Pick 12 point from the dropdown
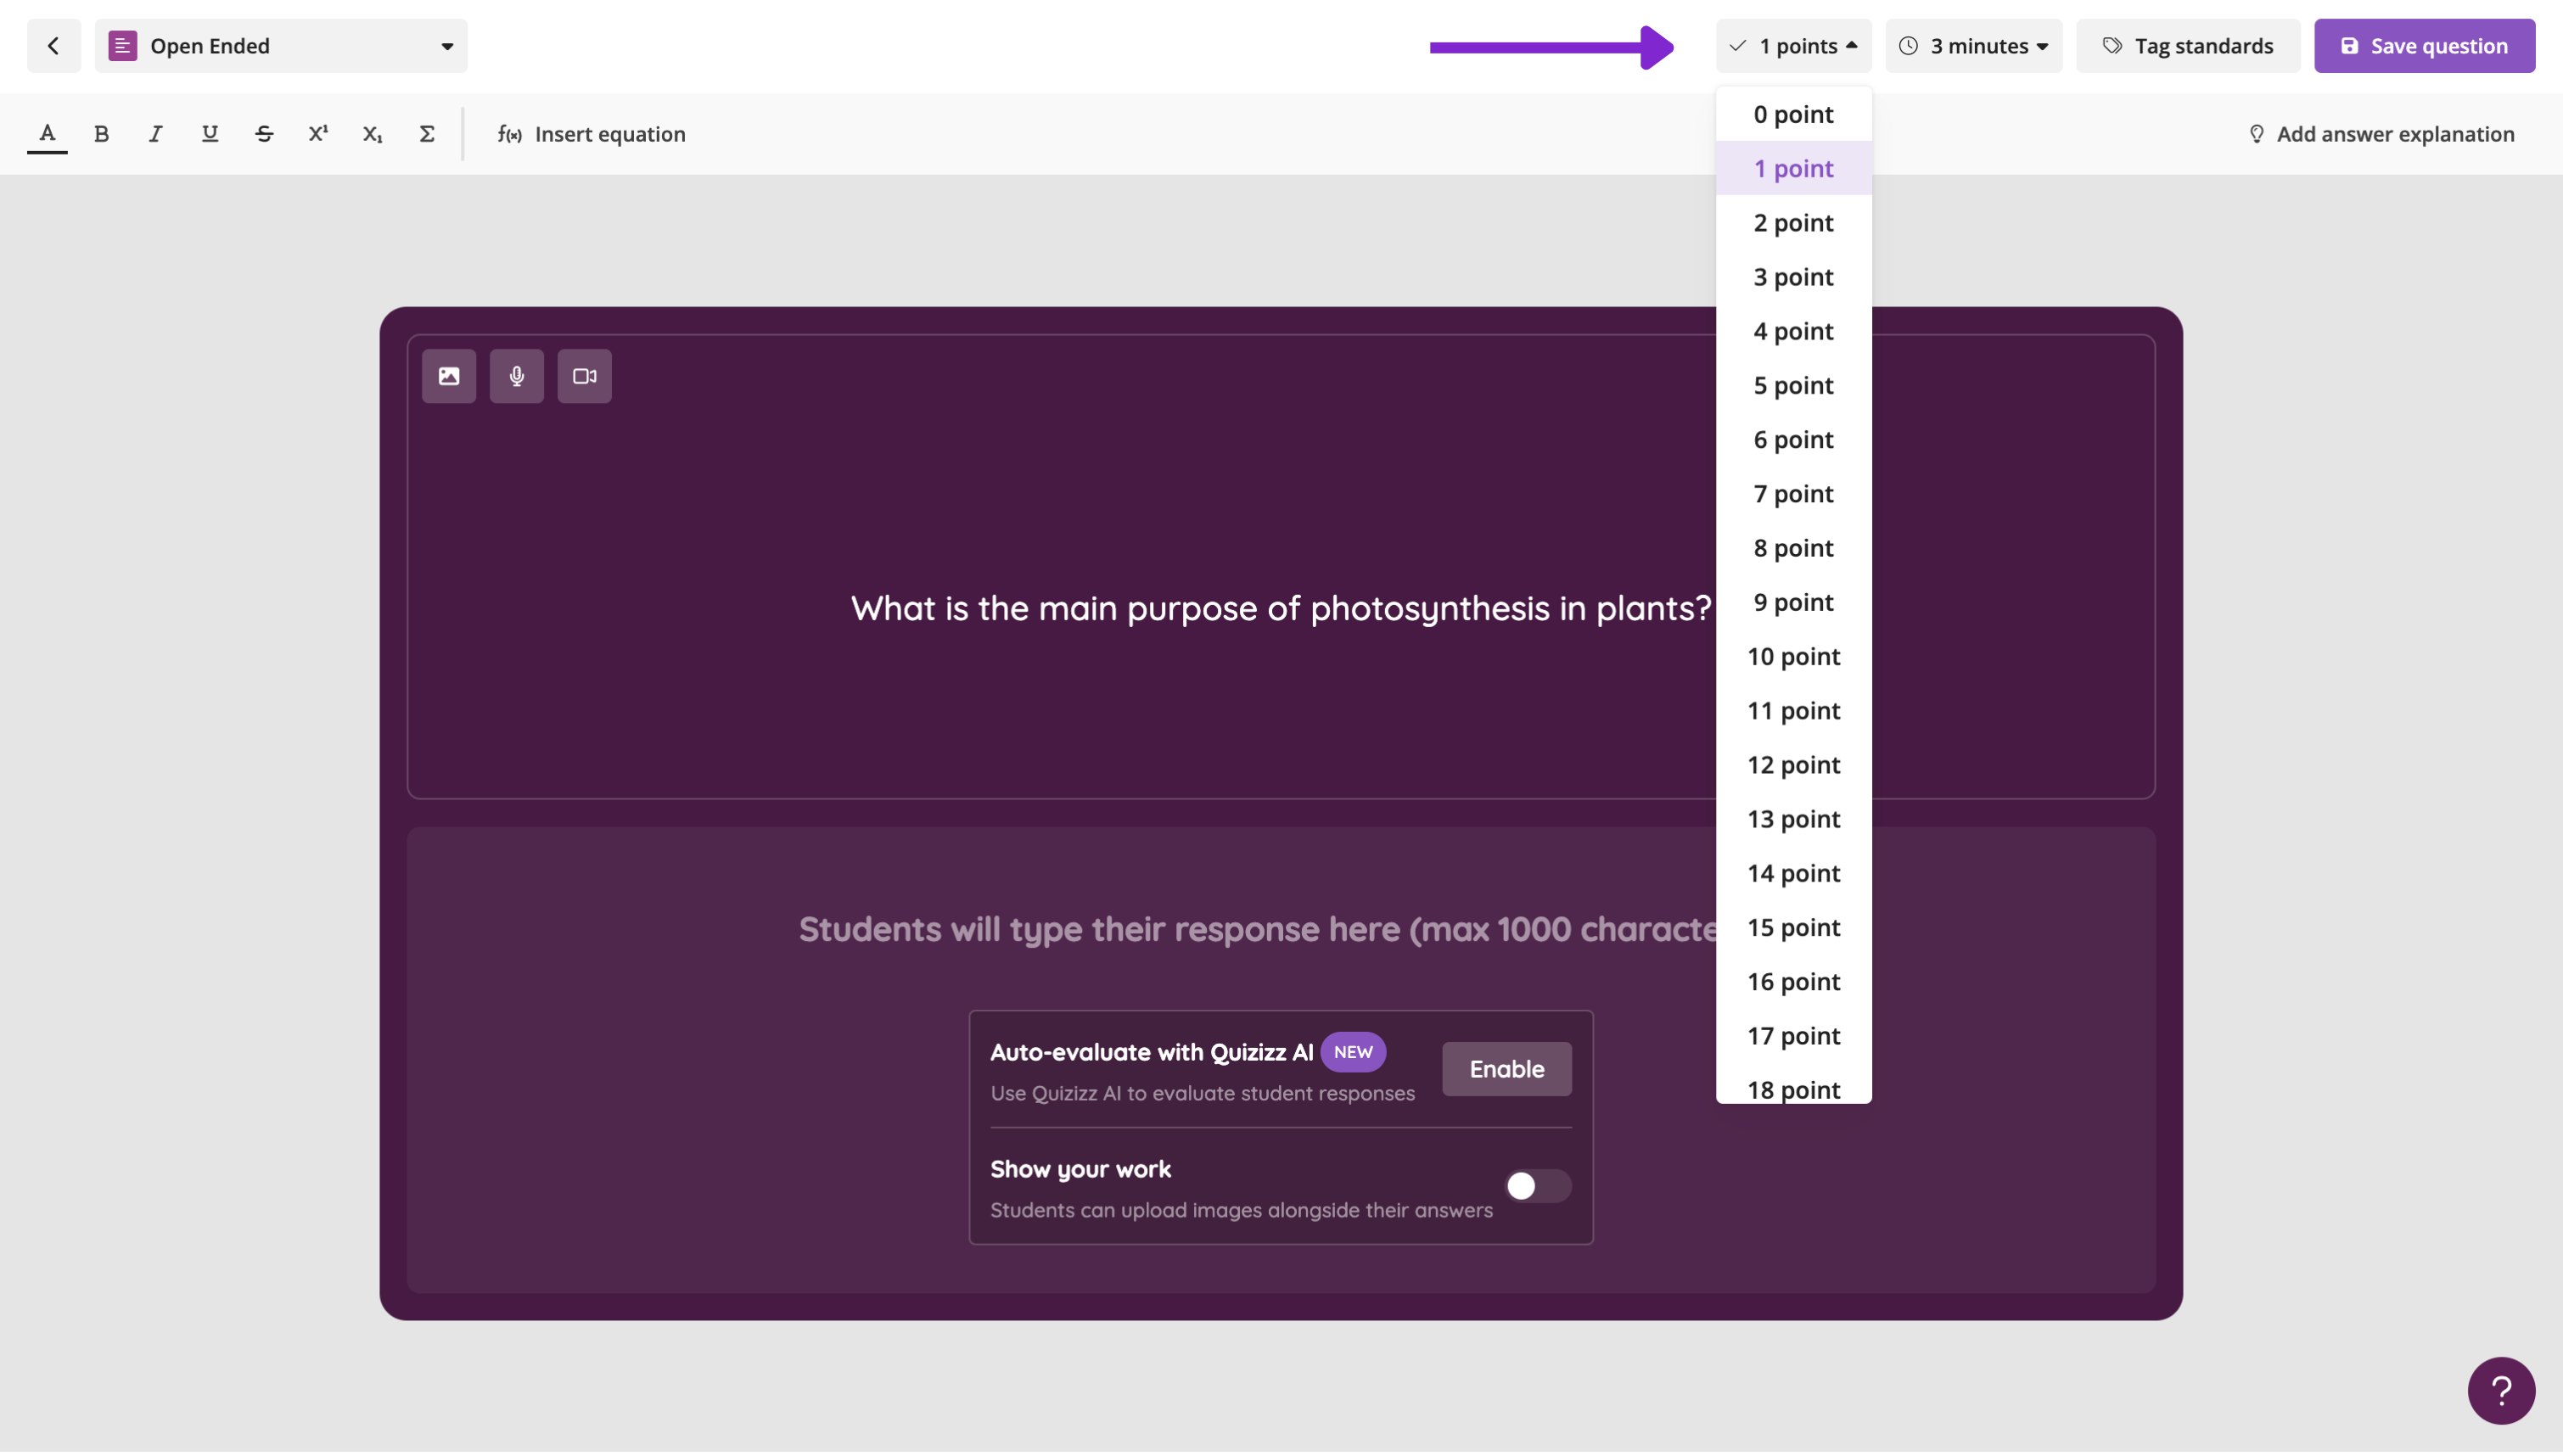 (1793, 765)
